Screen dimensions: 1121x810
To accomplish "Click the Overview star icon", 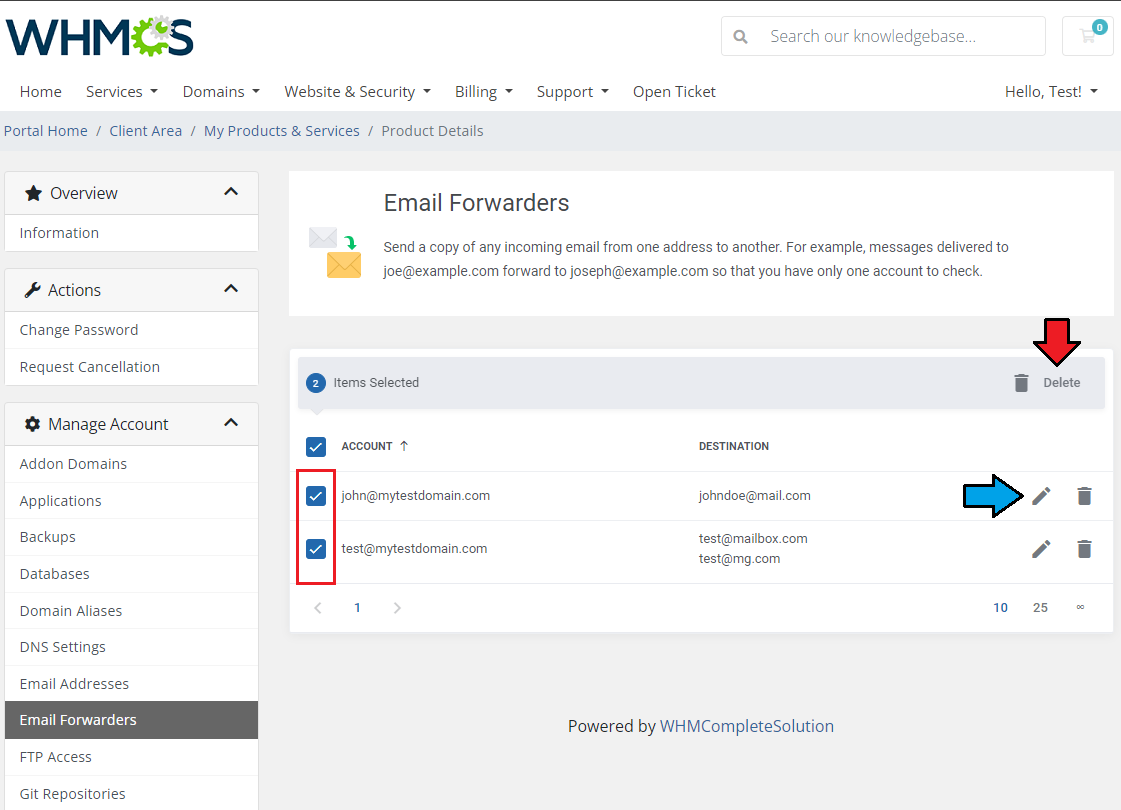I will 33,193.
